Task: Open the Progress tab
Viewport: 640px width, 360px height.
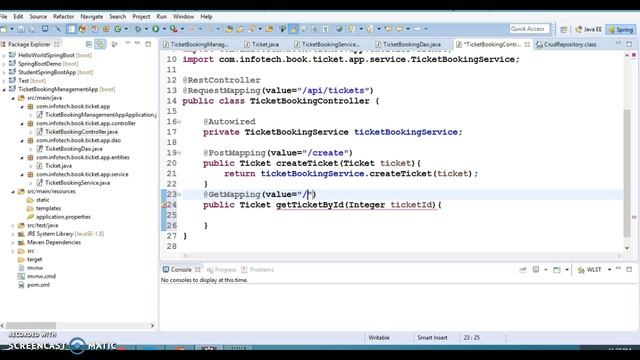Action: click(222, 270)
